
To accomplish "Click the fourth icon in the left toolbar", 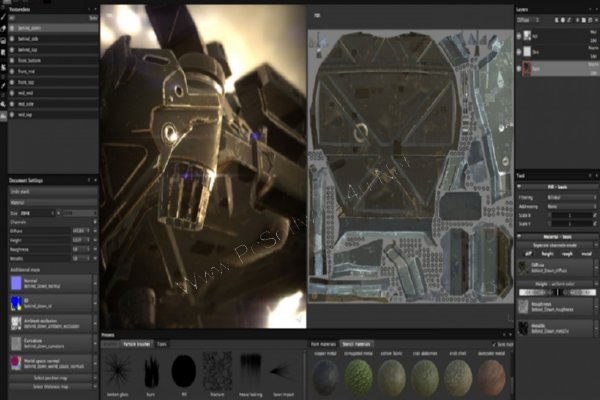I will tap(3, 52).
